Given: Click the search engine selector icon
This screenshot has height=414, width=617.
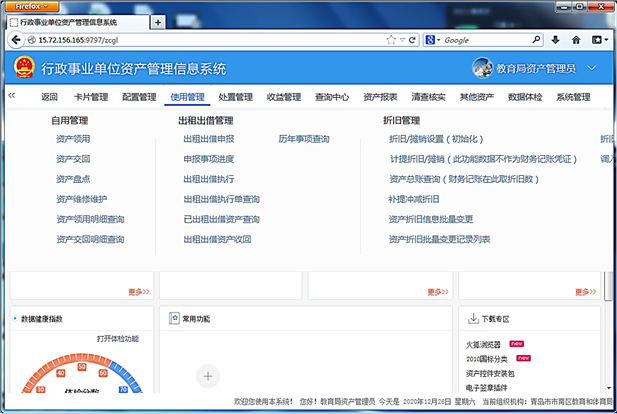Looking at the screenshot, I should [x=432, y=40].
